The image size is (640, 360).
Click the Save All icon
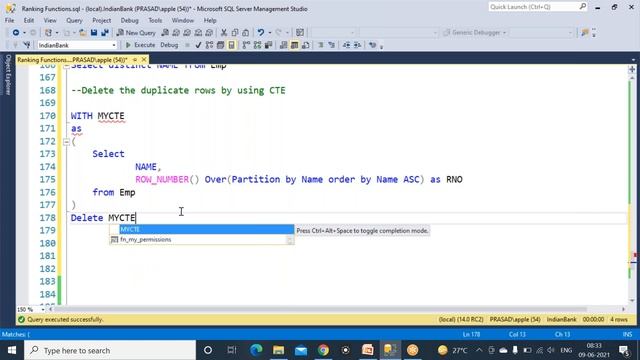coord(105,33)
